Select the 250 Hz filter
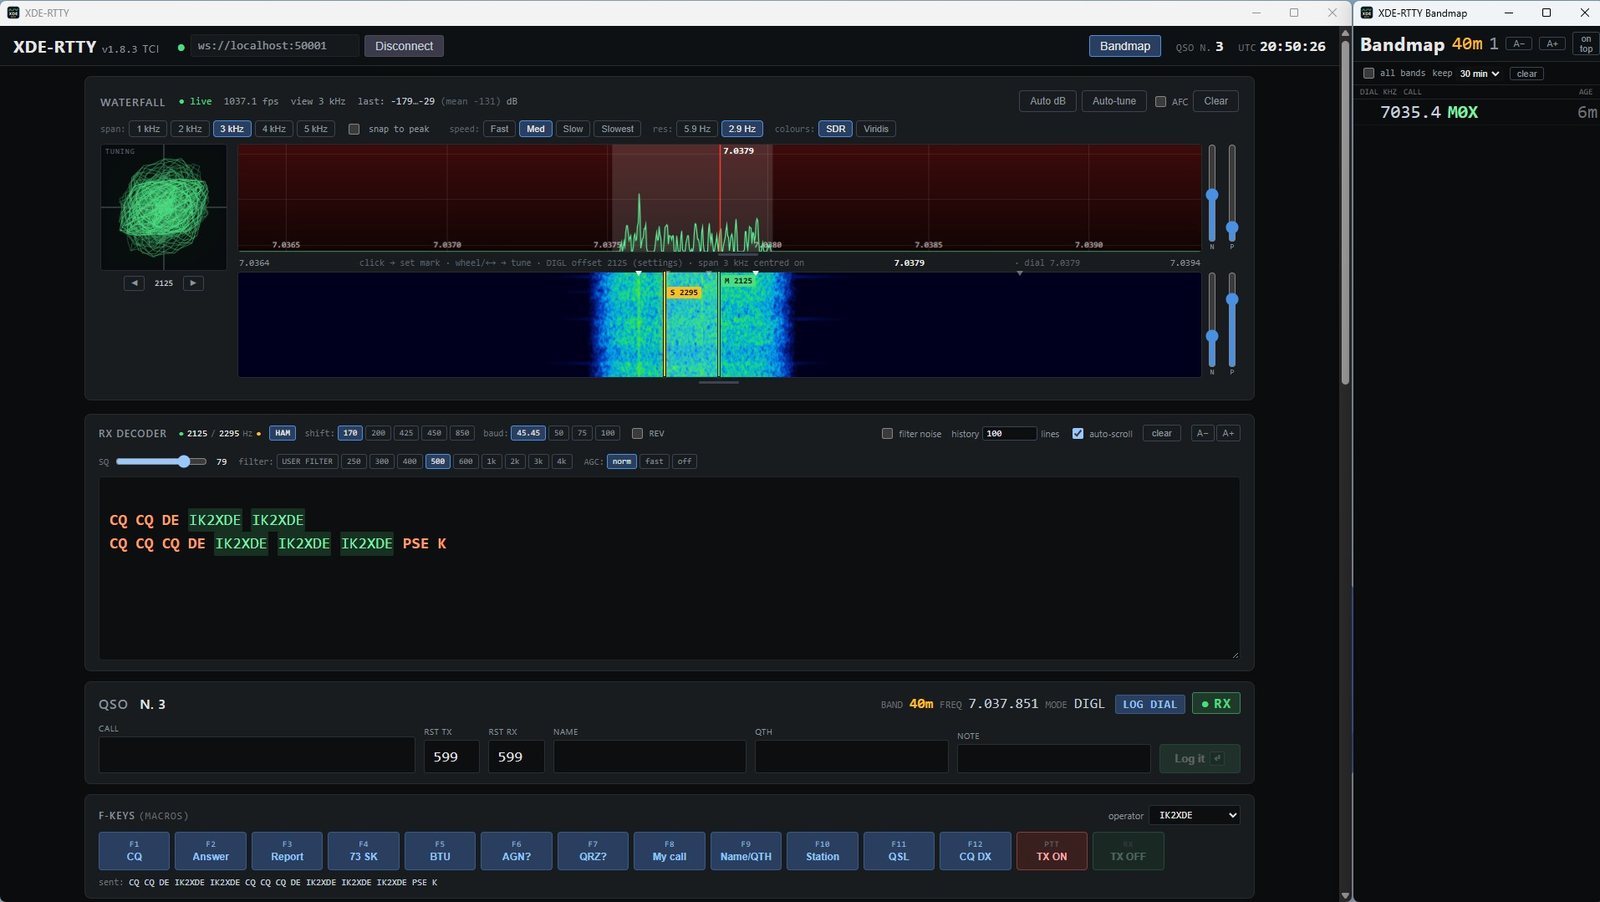The image size is (1600, 902). coord(354,461)
